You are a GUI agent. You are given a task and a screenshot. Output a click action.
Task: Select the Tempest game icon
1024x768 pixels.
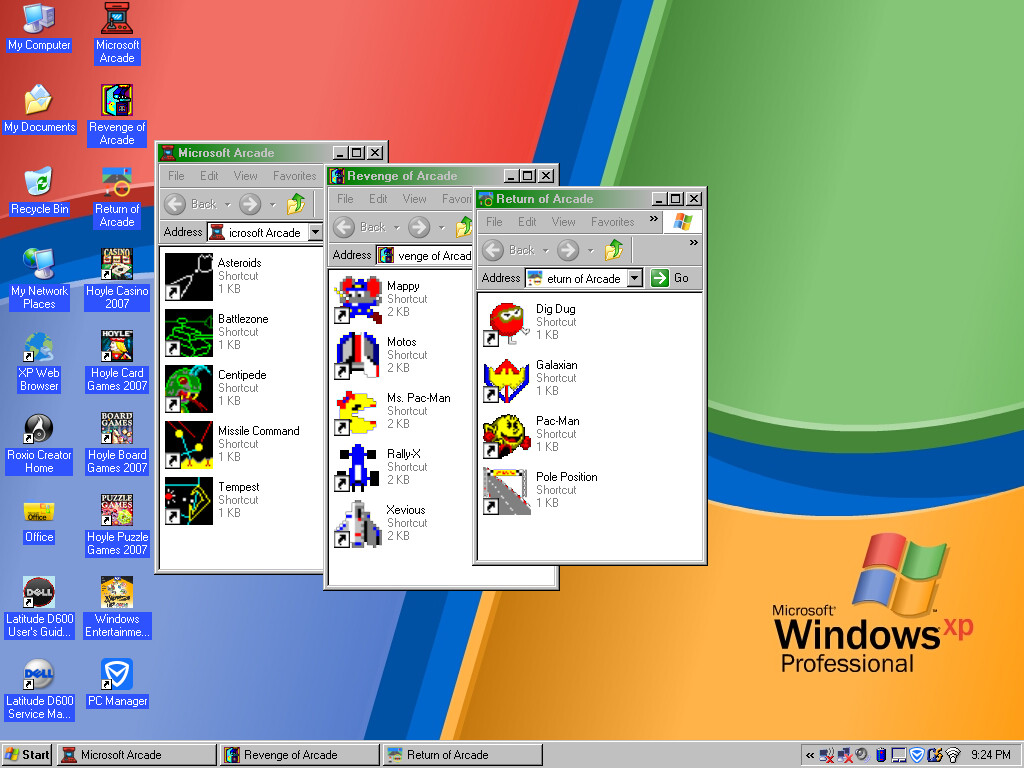tap(189, 501)
